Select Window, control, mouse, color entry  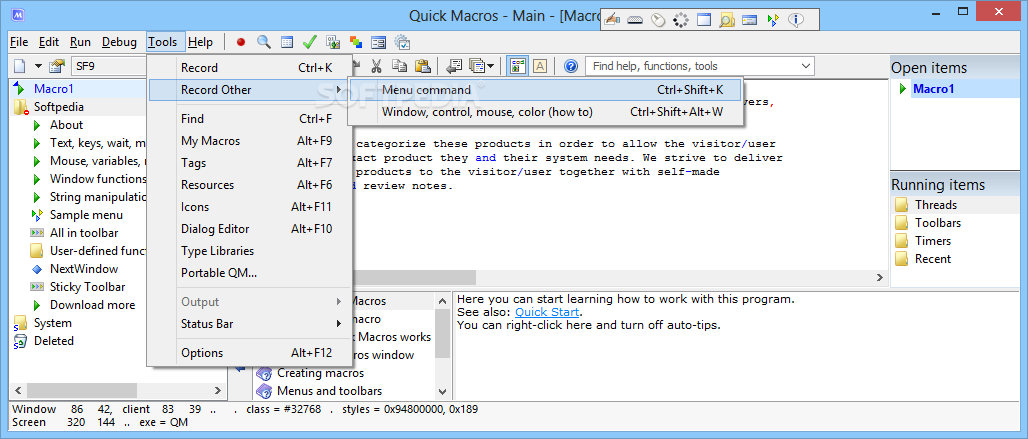tap(545, 112)
